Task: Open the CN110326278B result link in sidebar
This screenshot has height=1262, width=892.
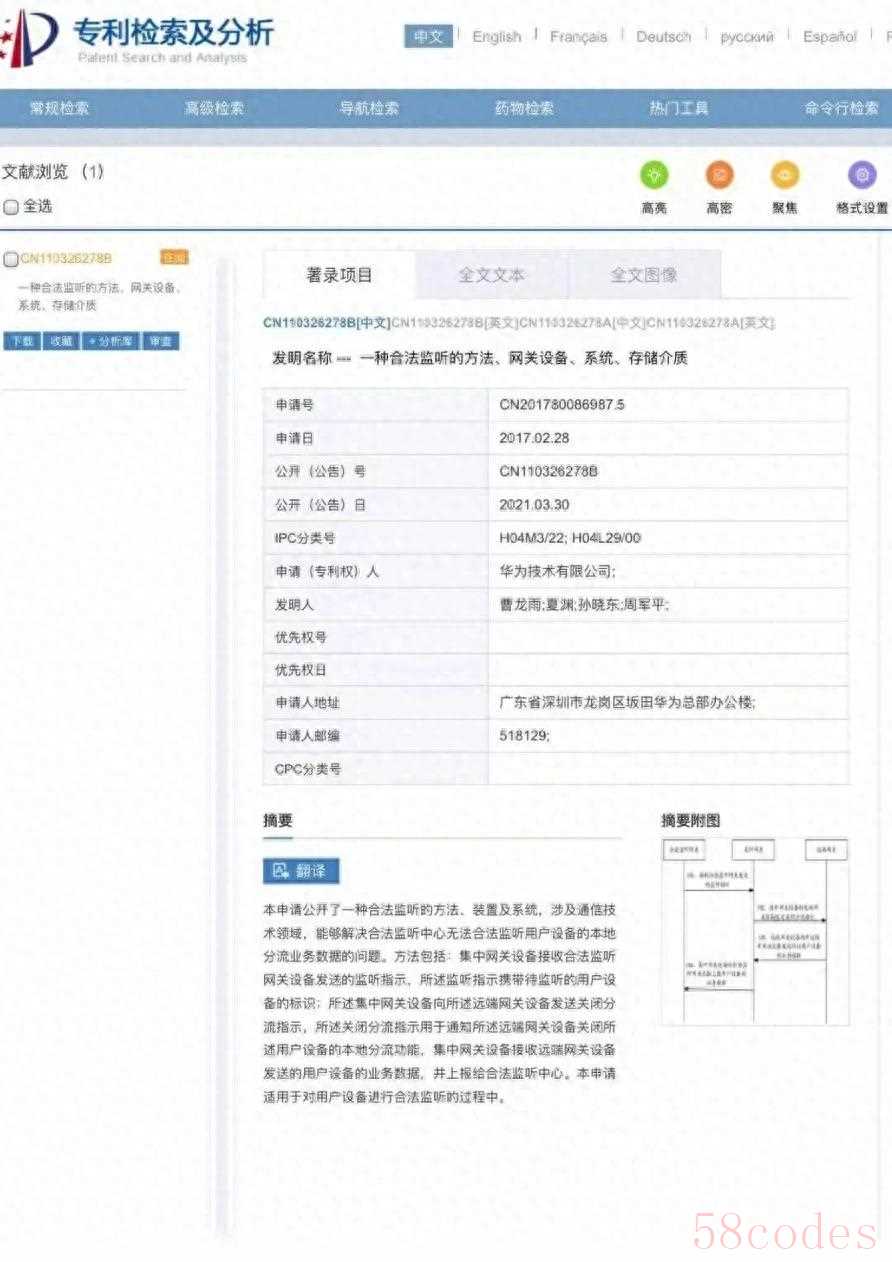Action: tap(66, 259)
